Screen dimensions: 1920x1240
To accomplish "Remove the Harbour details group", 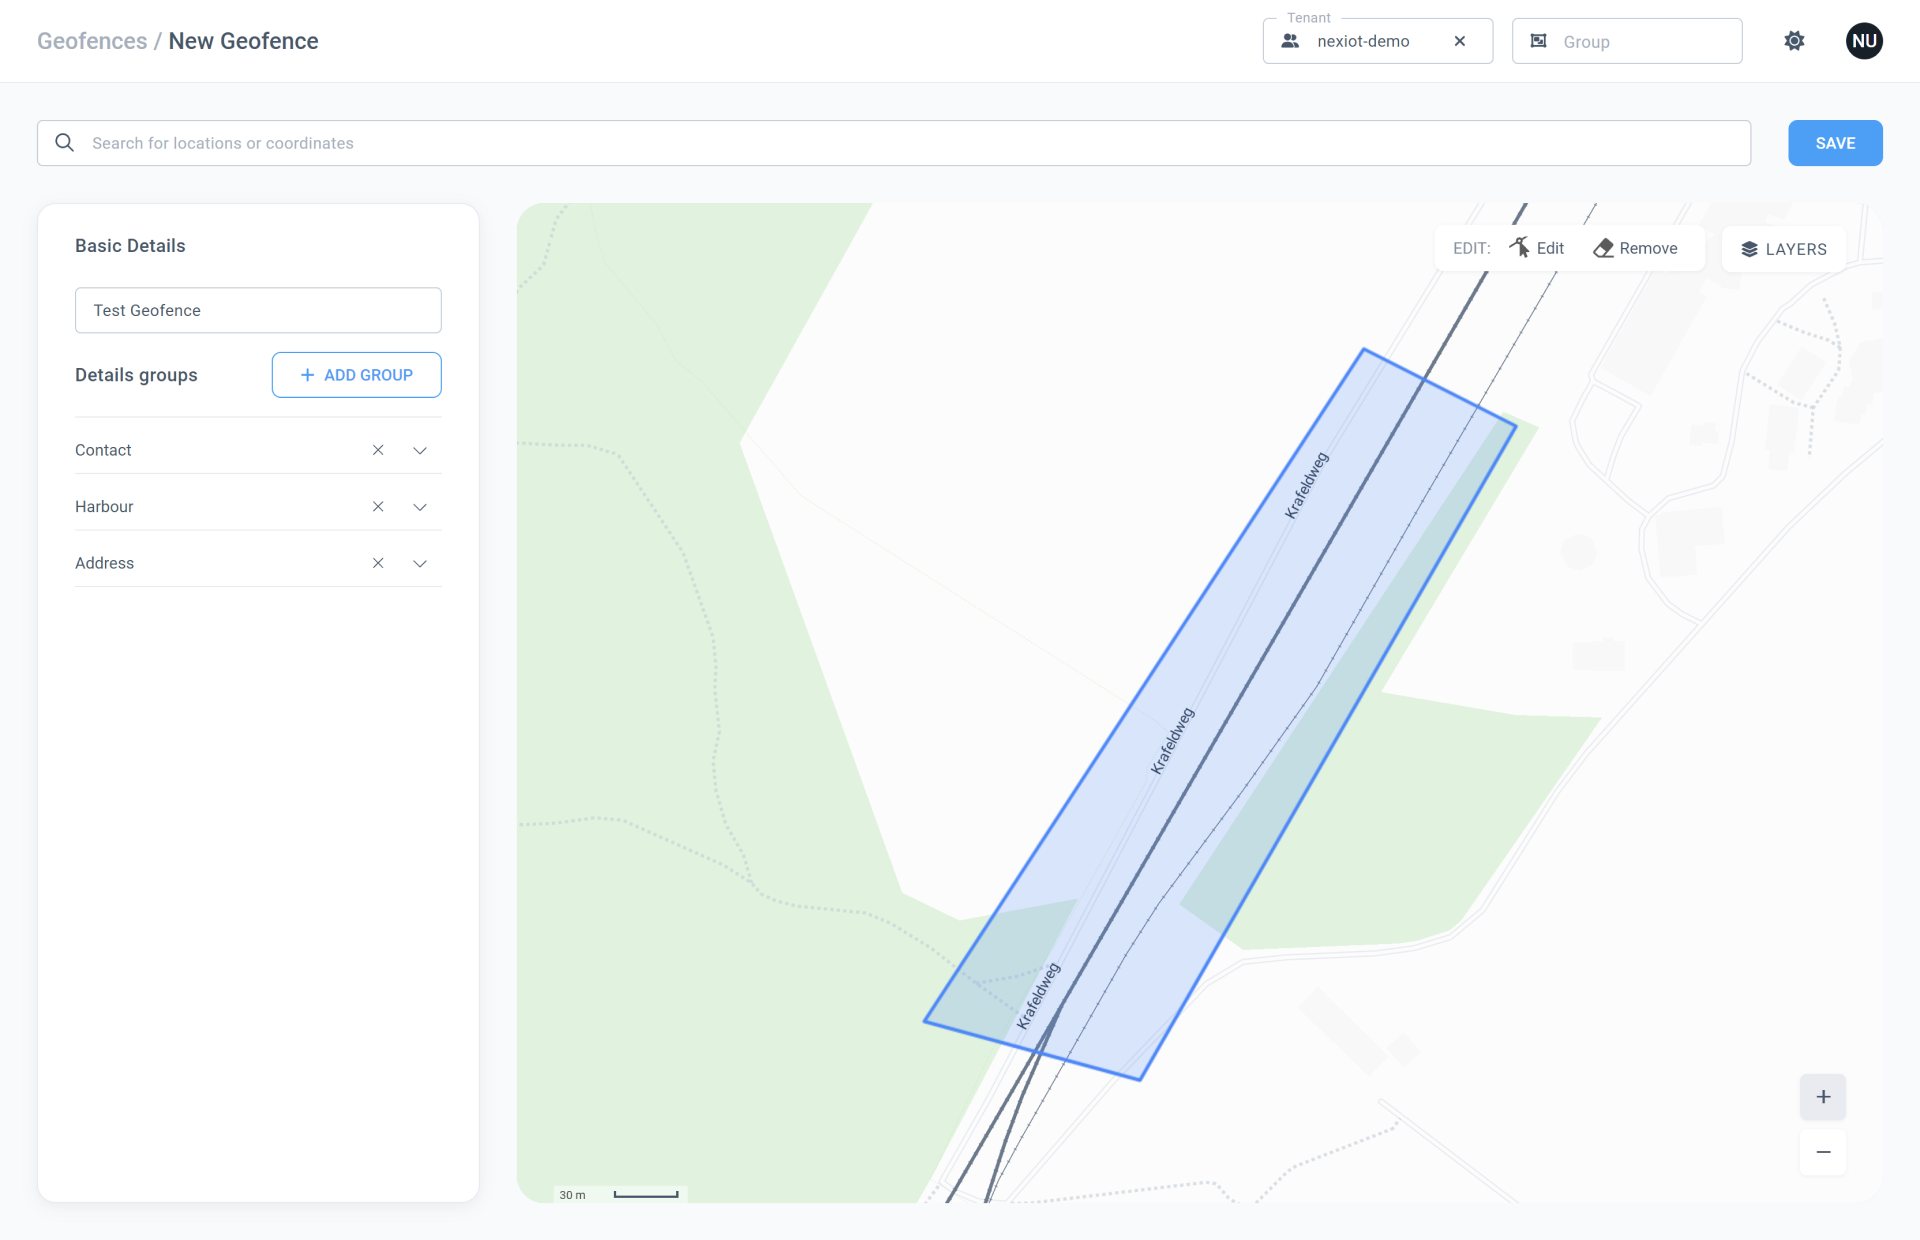I will coord(378,507).
